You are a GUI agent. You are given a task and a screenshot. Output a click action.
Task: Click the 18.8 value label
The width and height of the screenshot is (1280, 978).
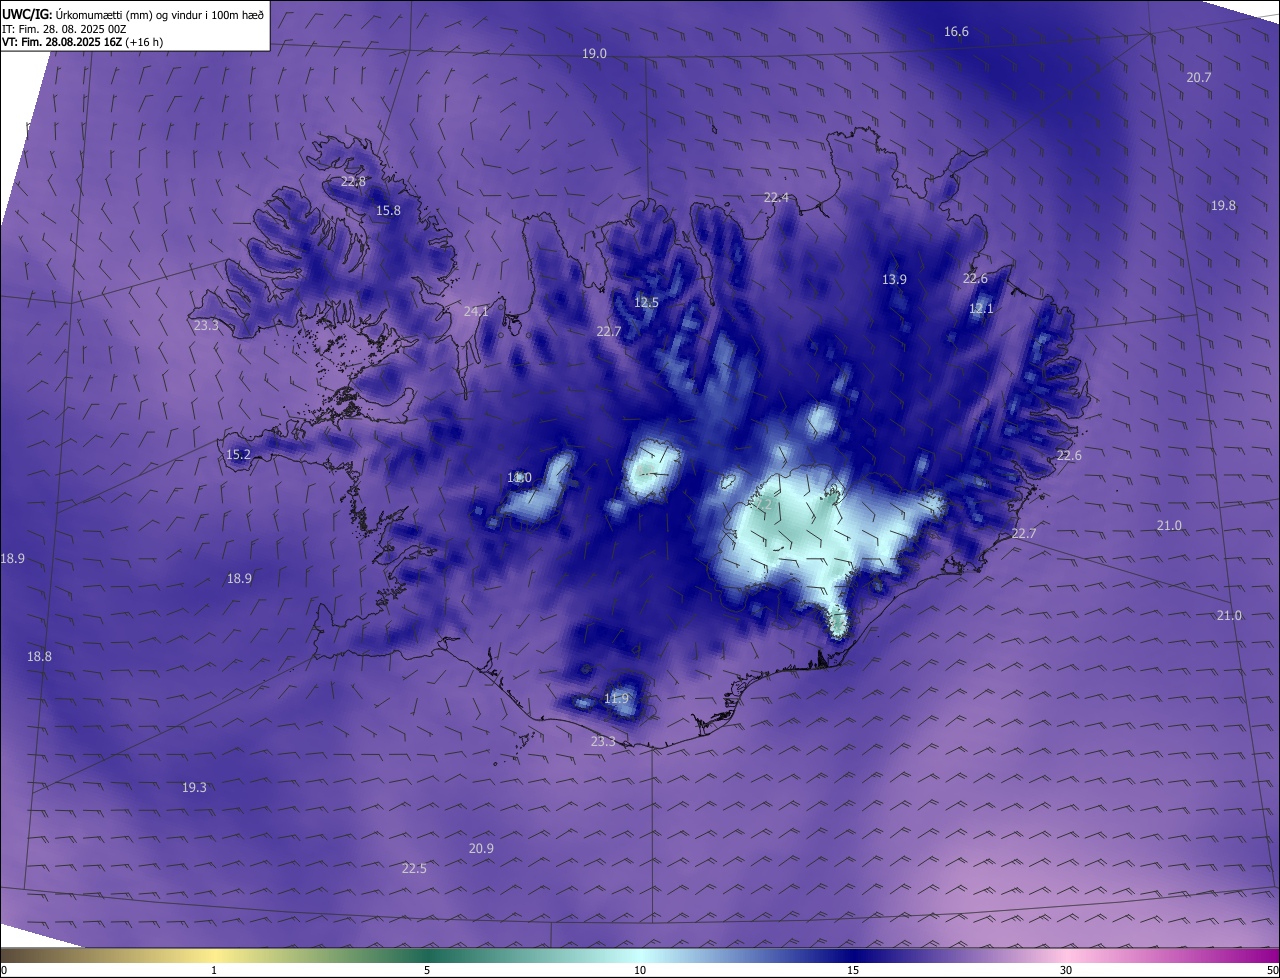[39, 657]
